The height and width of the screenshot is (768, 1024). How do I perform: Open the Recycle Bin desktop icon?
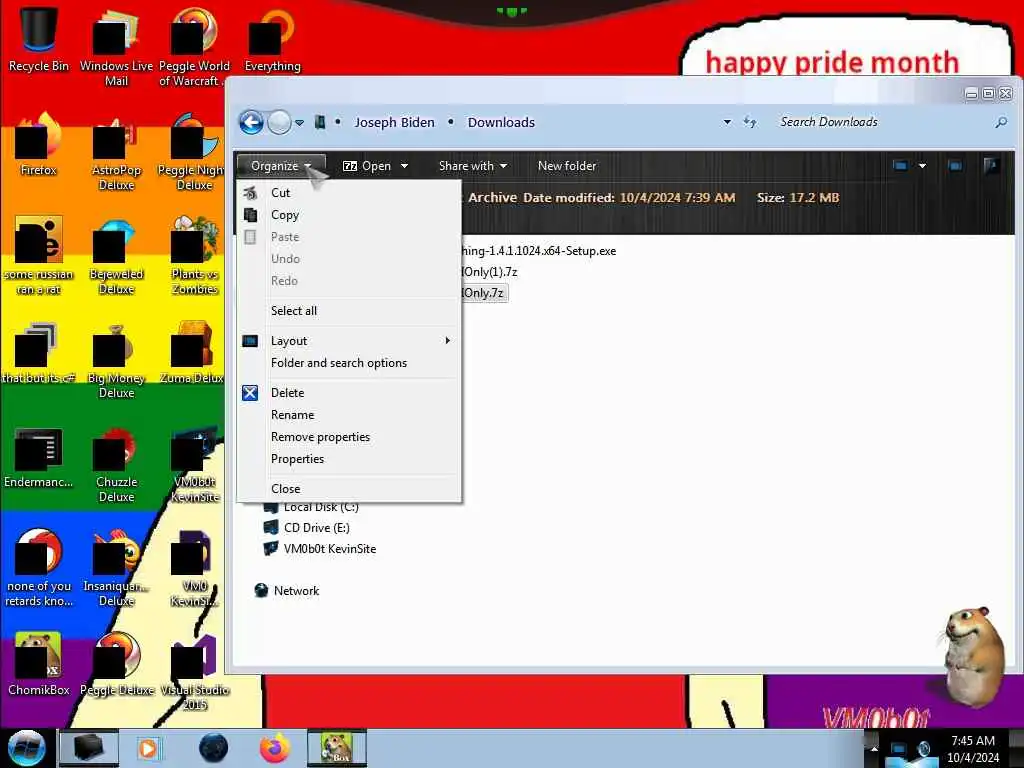(38, 39)
